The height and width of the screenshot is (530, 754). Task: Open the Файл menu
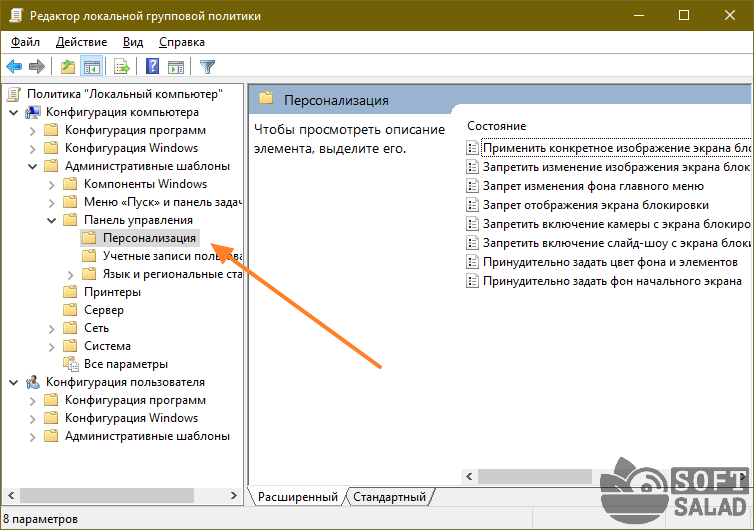click(25, 42)
